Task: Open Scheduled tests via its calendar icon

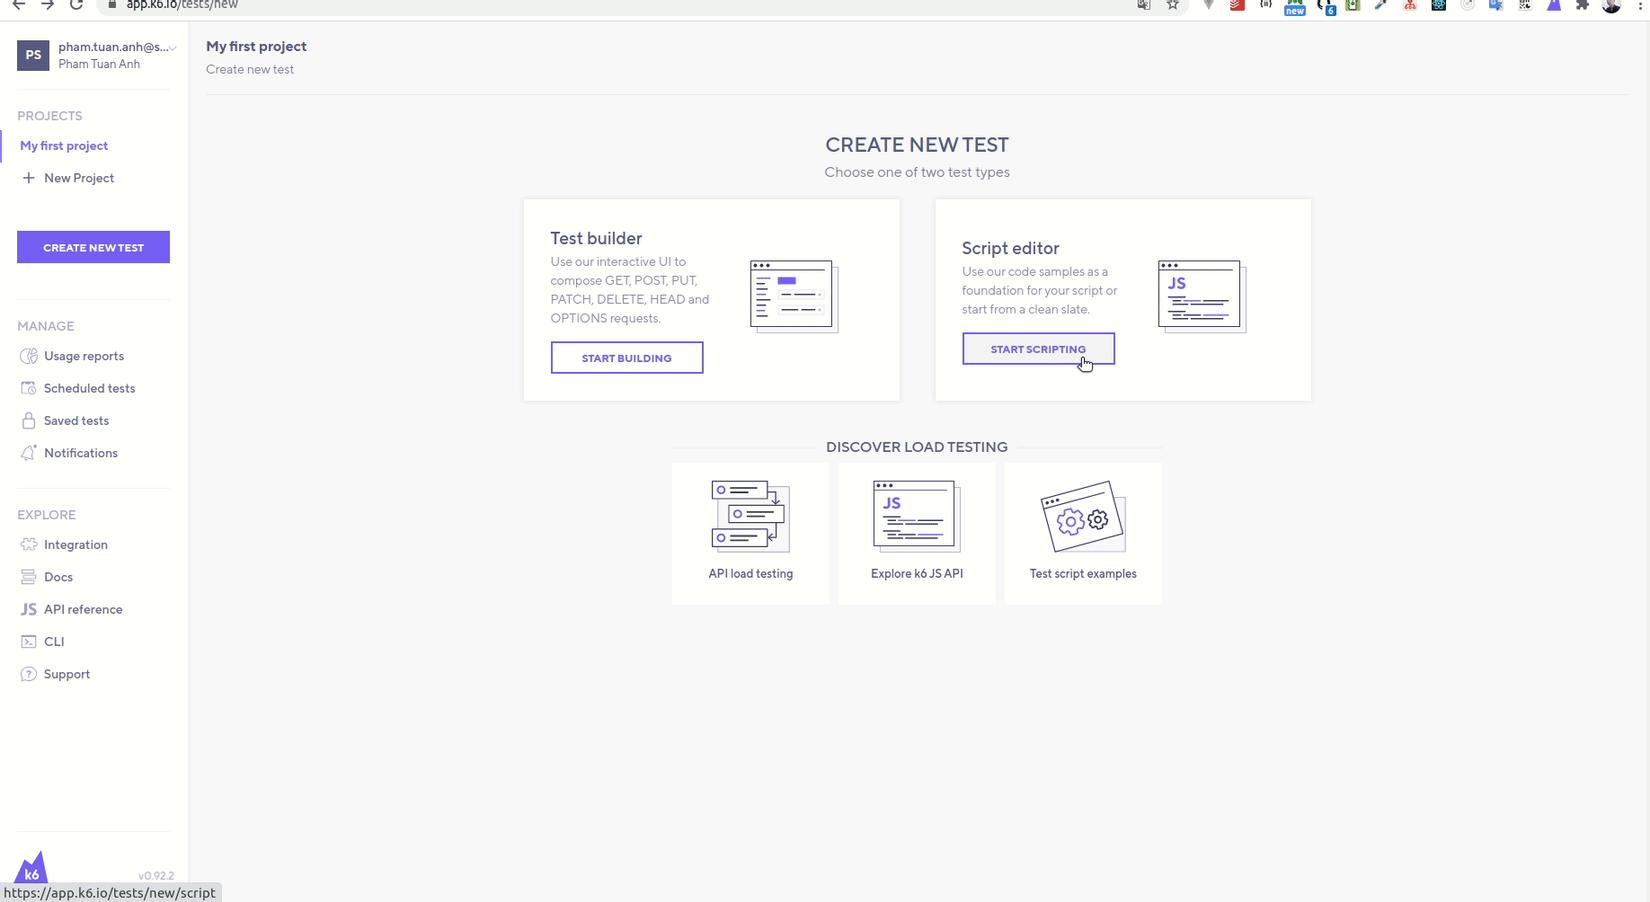Action: click(28, 388)
